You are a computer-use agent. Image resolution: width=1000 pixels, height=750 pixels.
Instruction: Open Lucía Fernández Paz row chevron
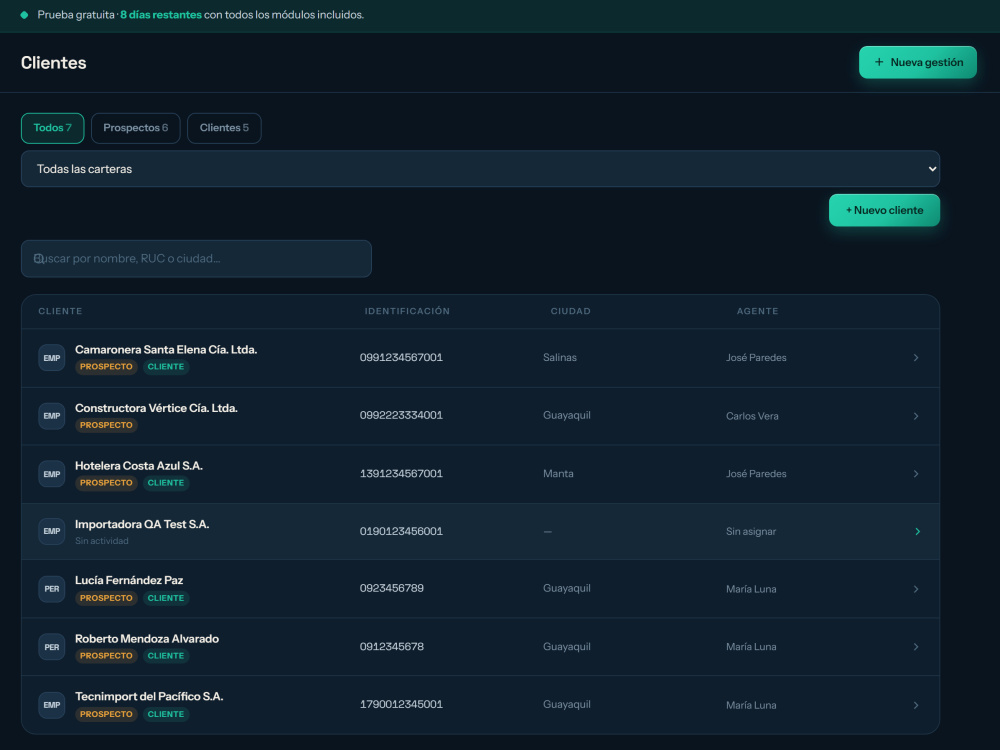(x=916, y=589)
